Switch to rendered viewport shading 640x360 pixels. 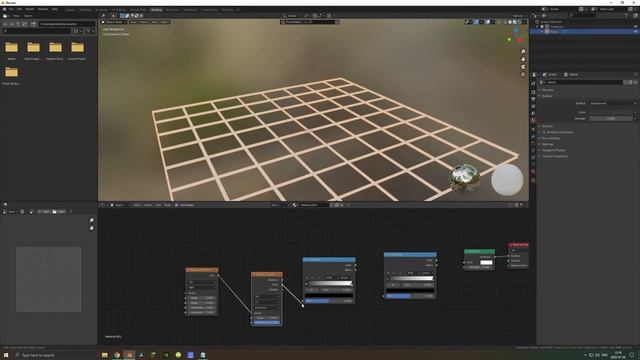(520, 22)
